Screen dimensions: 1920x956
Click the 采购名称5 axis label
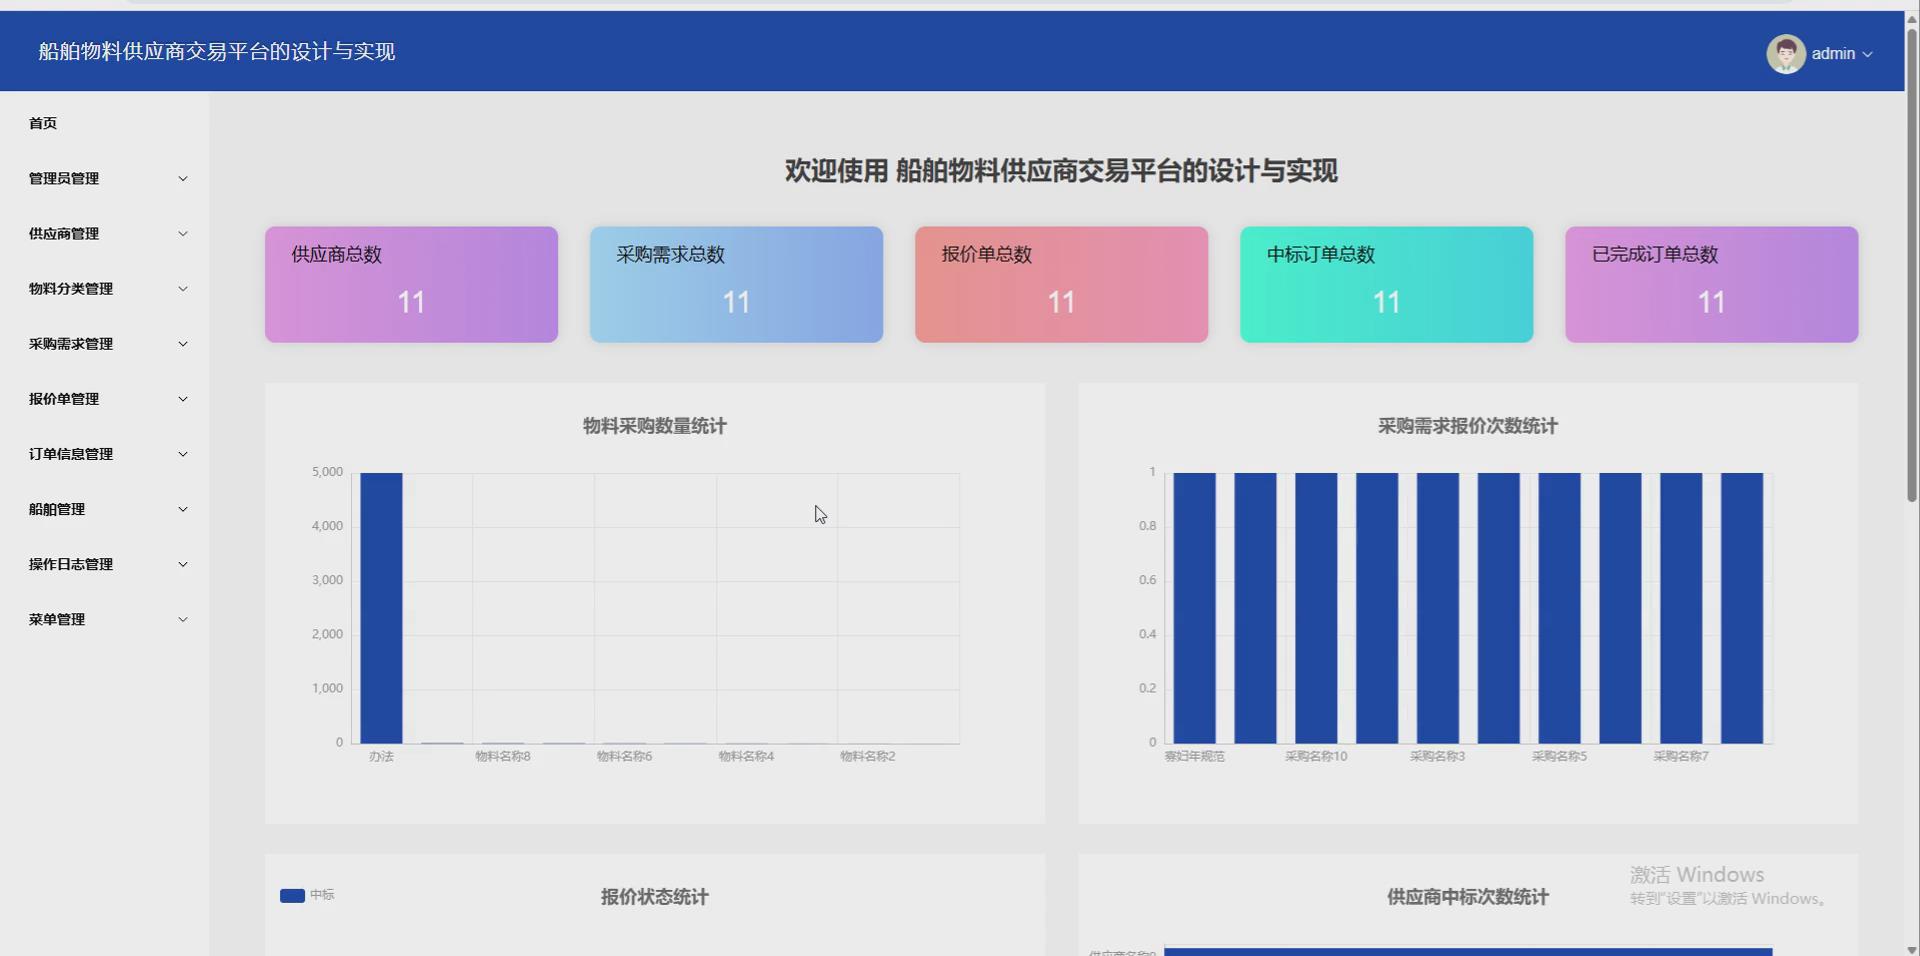click(1559, 756)
